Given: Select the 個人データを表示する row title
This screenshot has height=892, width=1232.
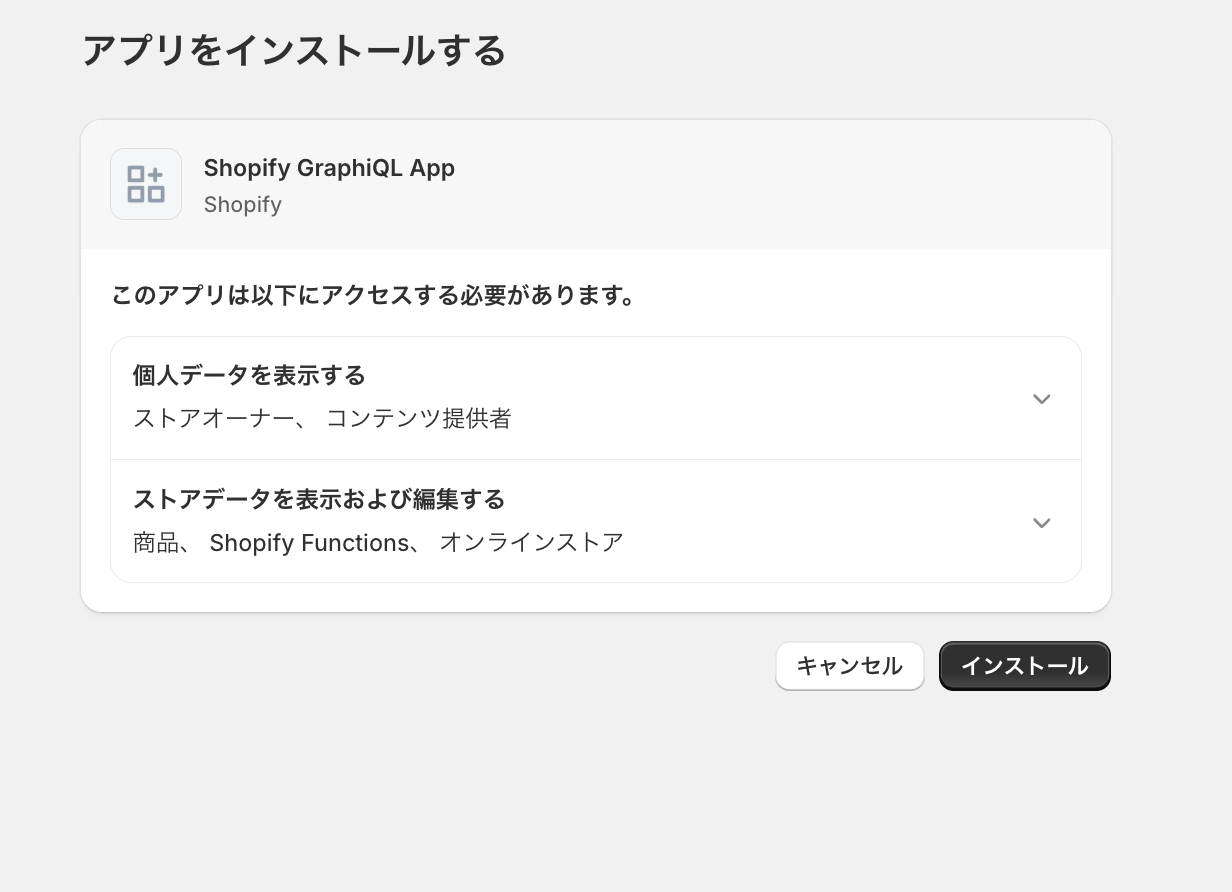Looking at the screenshot, I should (249, 376).
